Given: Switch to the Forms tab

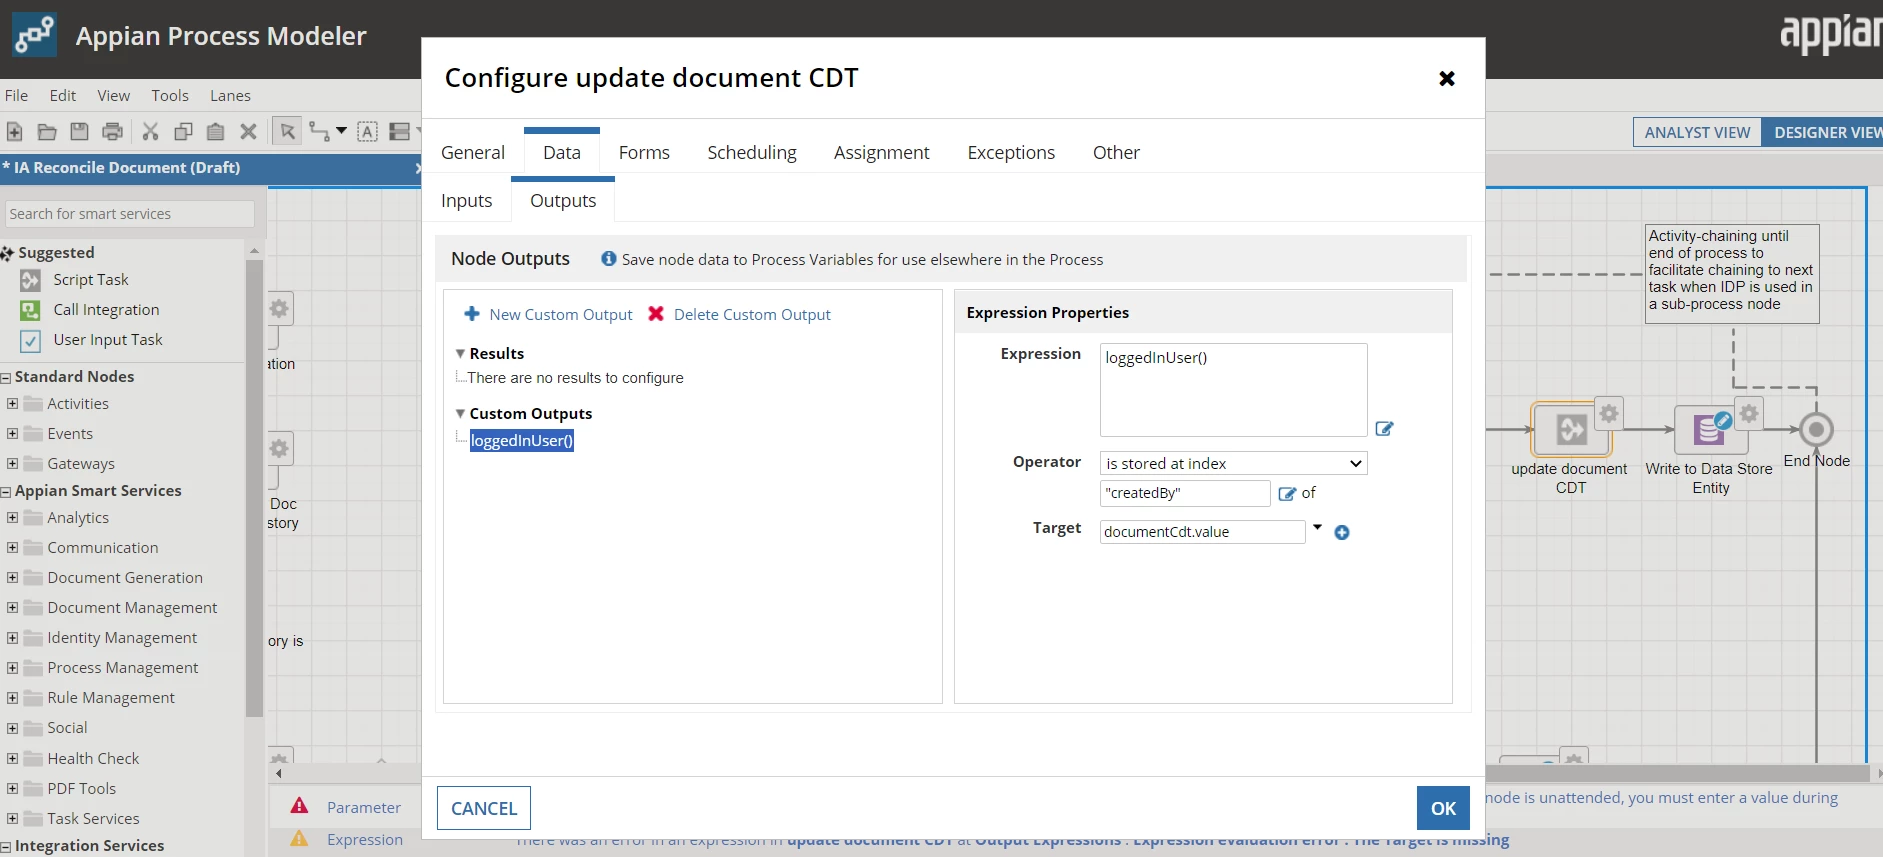Looking at the screenshot, I should 644,152.
